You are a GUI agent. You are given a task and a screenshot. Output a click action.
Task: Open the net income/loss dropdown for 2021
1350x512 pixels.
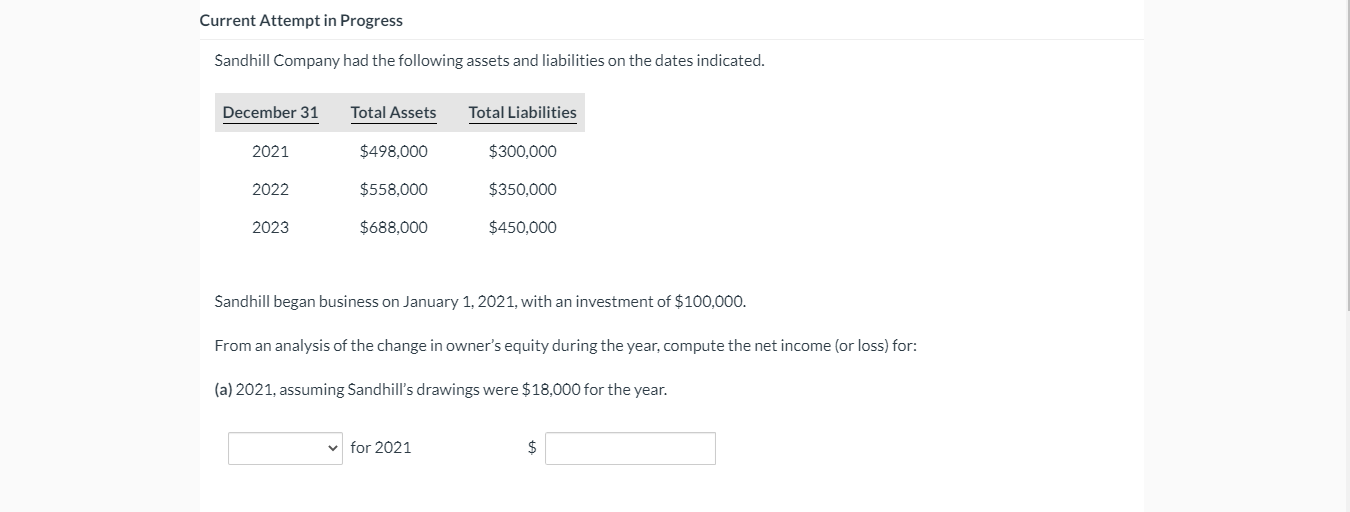(285, 448)
